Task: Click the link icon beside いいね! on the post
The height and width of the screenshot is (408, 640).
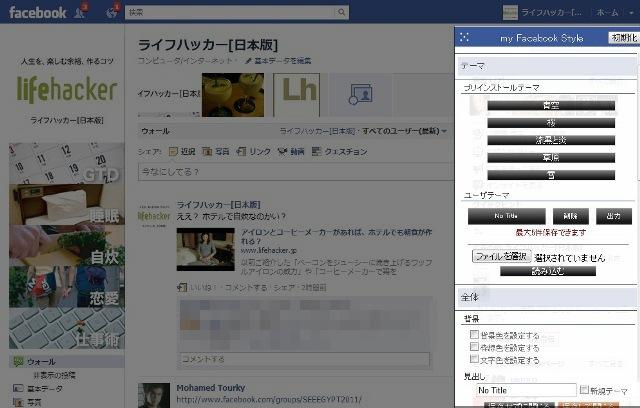Action: point(182,287)
